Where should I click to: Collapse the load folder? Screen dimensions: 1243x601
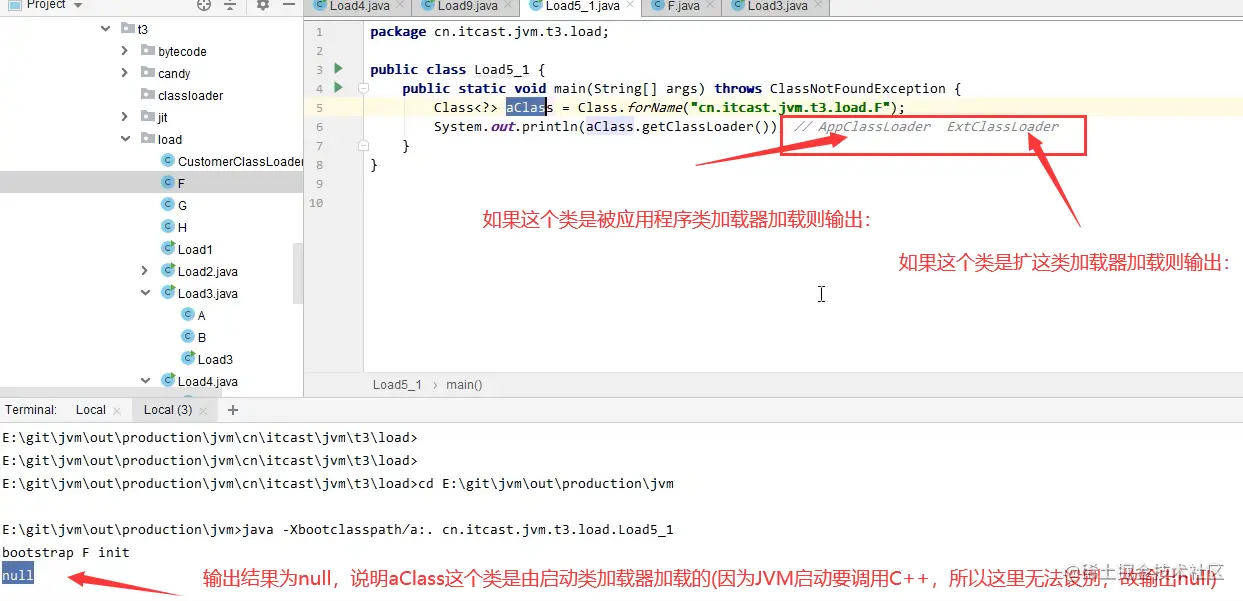tap(125, 139)
